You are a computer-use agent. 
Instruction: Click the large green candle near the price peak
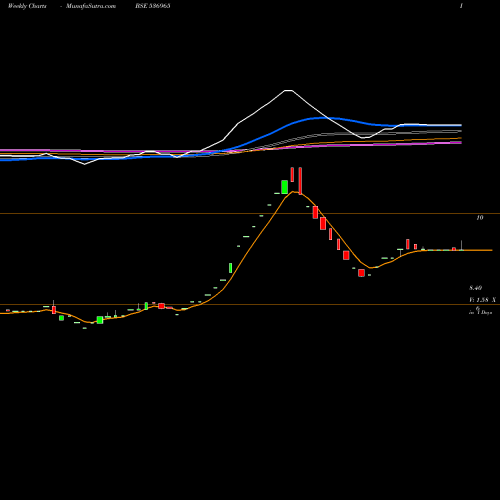[285, 187]
